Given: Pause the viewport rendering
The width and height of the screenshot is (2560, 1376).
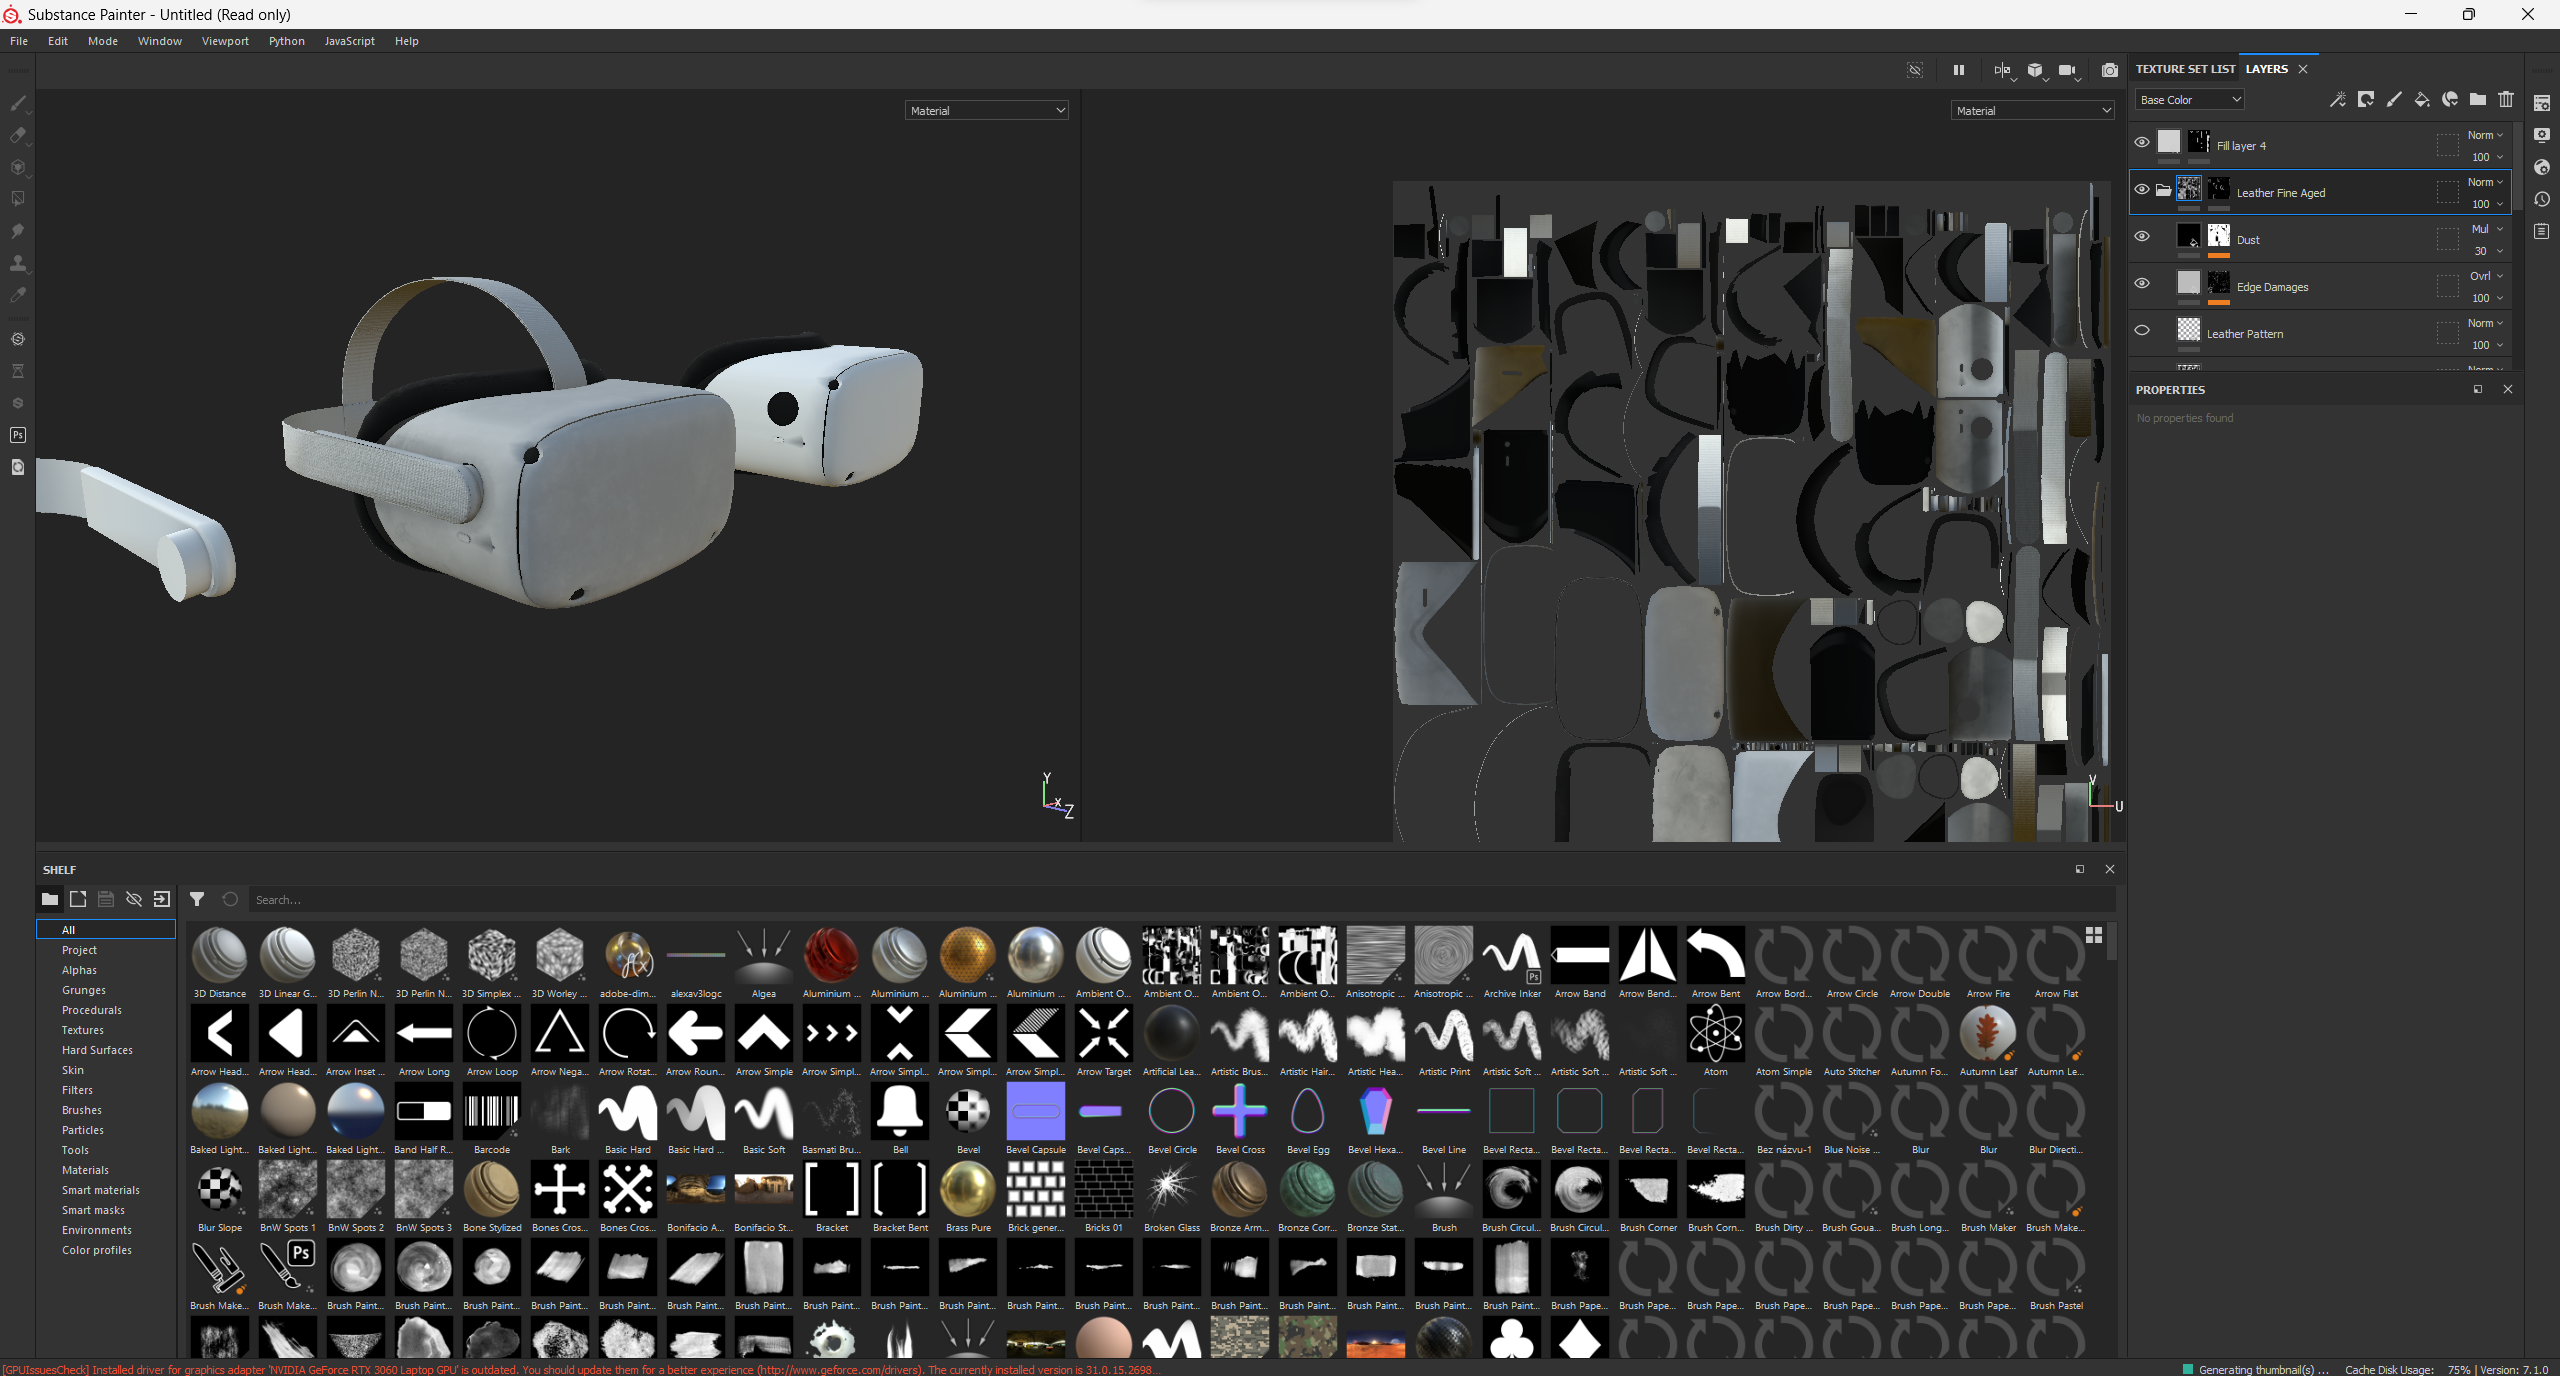Looking at the screenshot, I should (1958, 70).
